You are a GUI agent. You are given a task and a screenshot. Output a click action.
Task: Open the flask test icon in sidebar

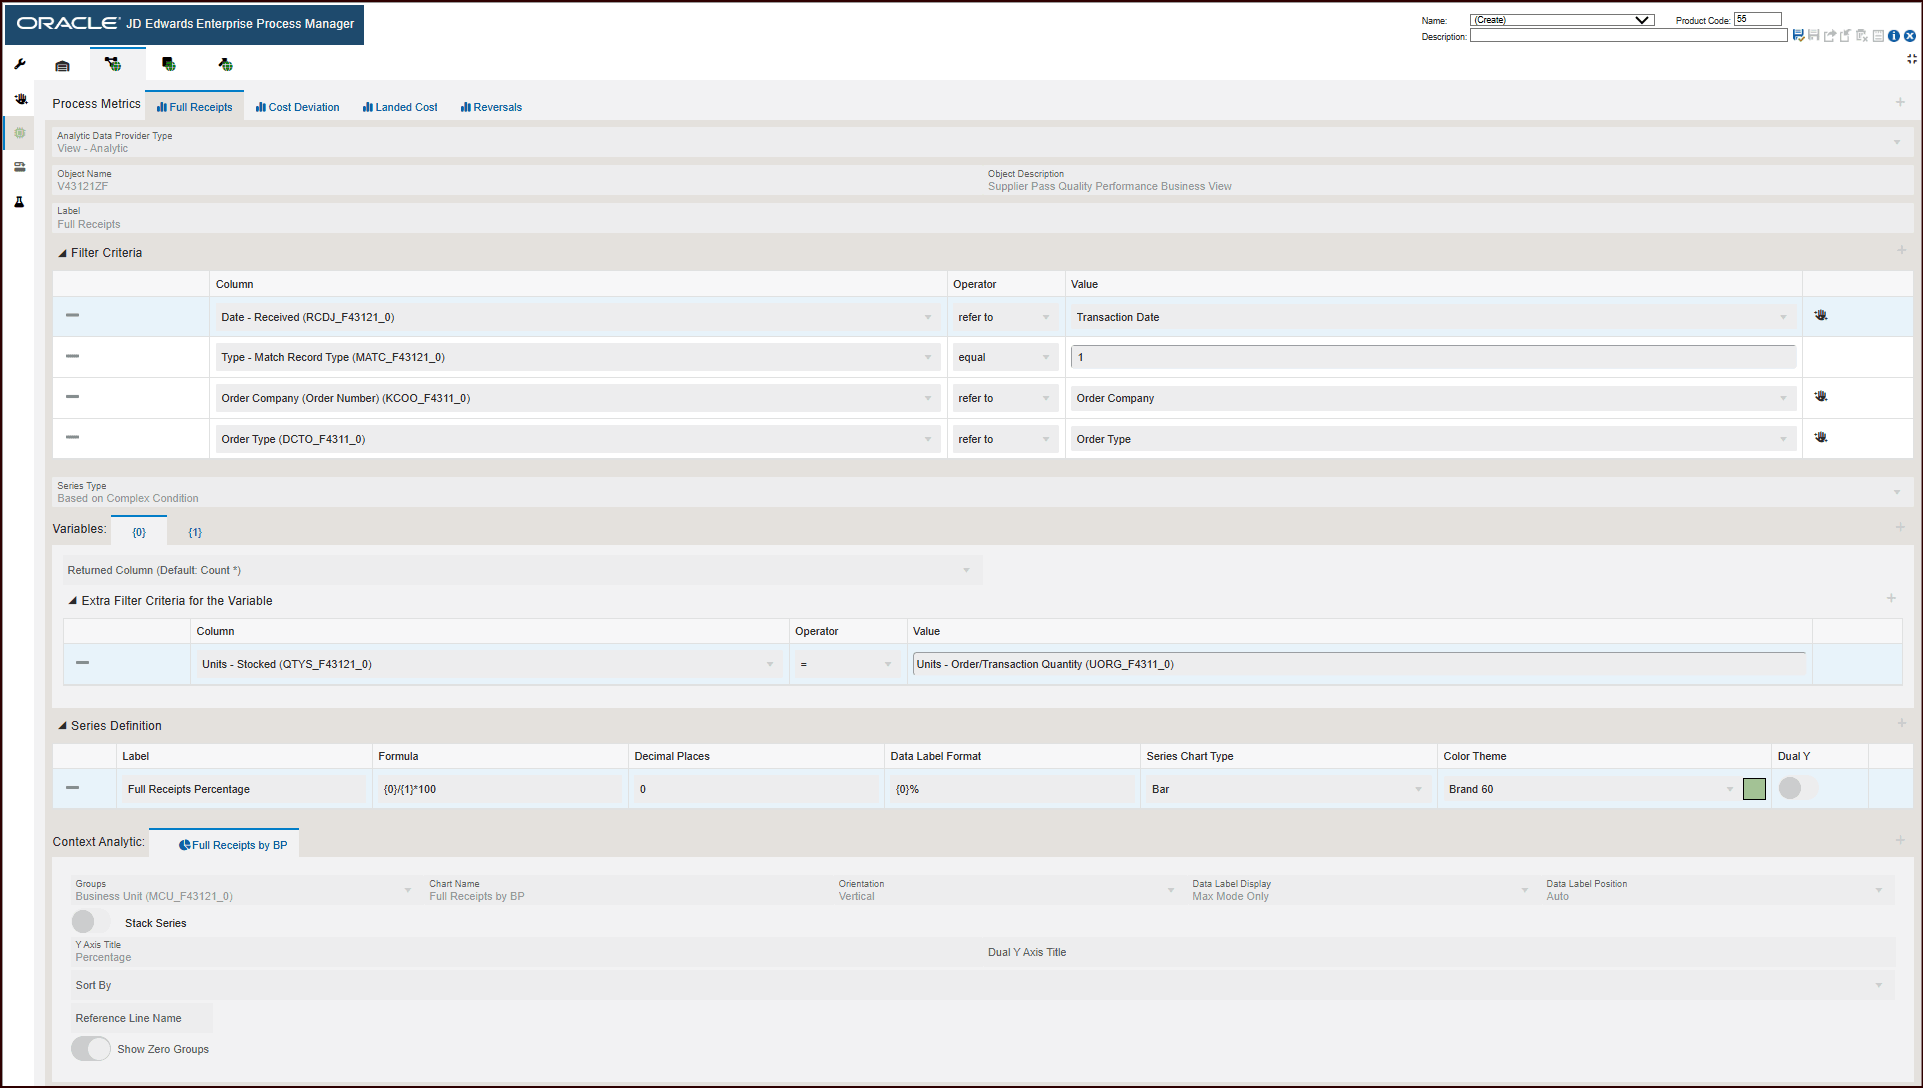tap(19, 202)
